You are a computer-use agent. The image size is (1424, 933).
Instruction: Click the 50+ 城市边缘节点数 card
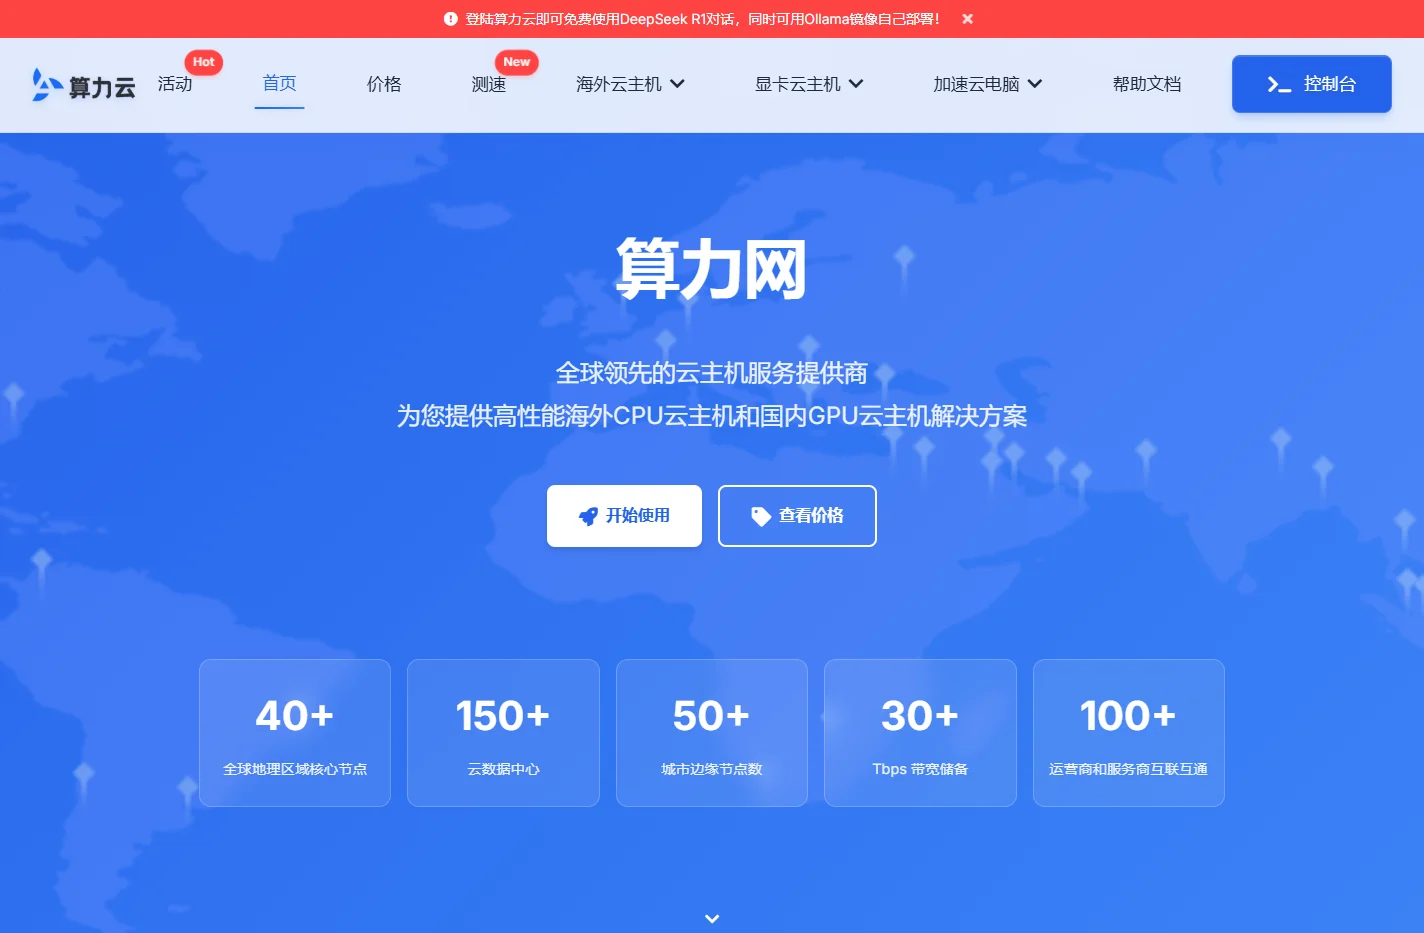[x=712, y=733]
